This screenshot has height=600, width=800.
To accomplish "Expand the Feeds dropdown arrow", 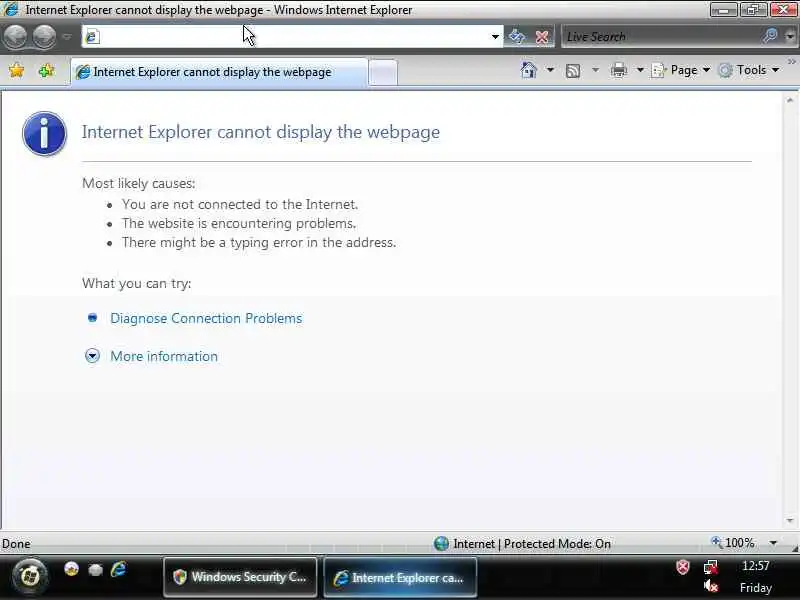I will coord(595,70).
